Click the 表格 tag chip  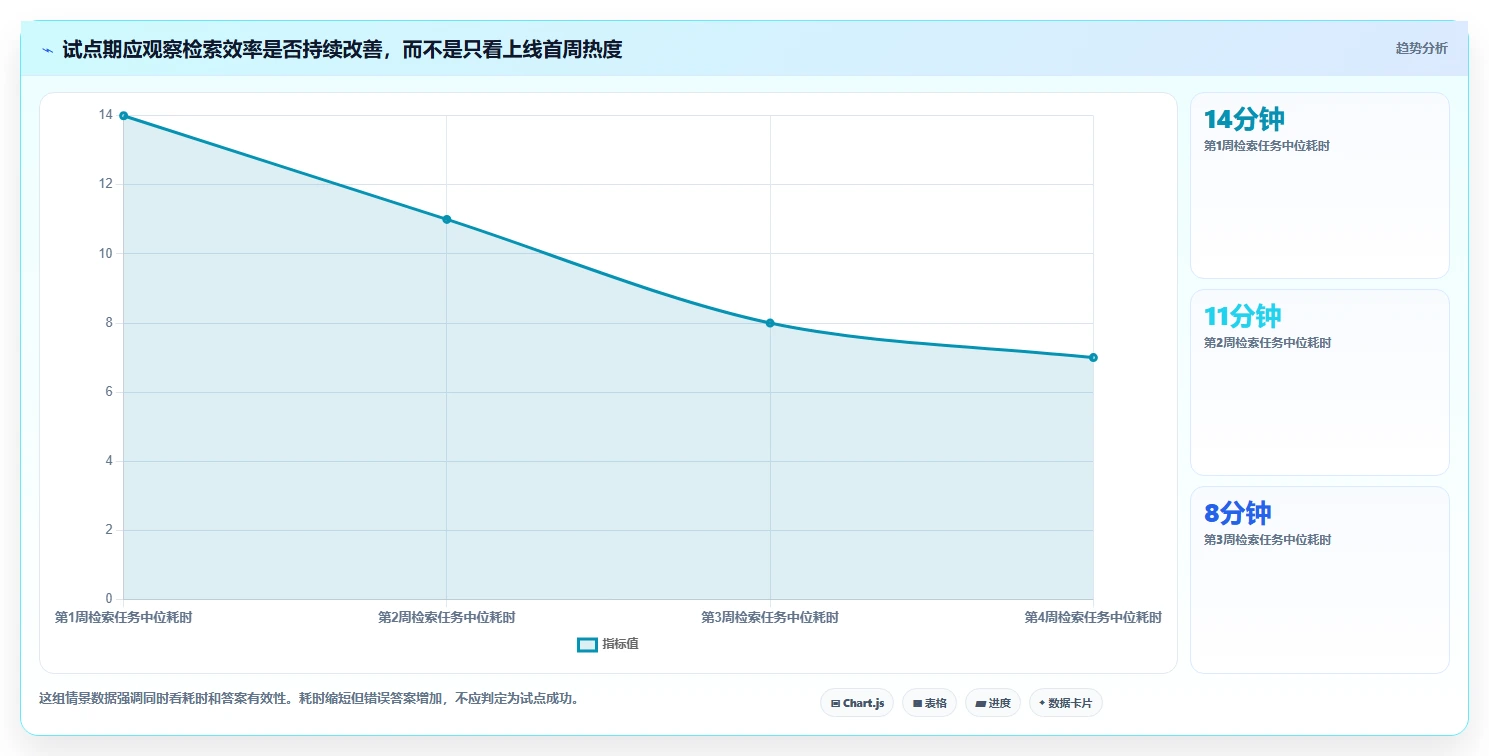(929, 703)
